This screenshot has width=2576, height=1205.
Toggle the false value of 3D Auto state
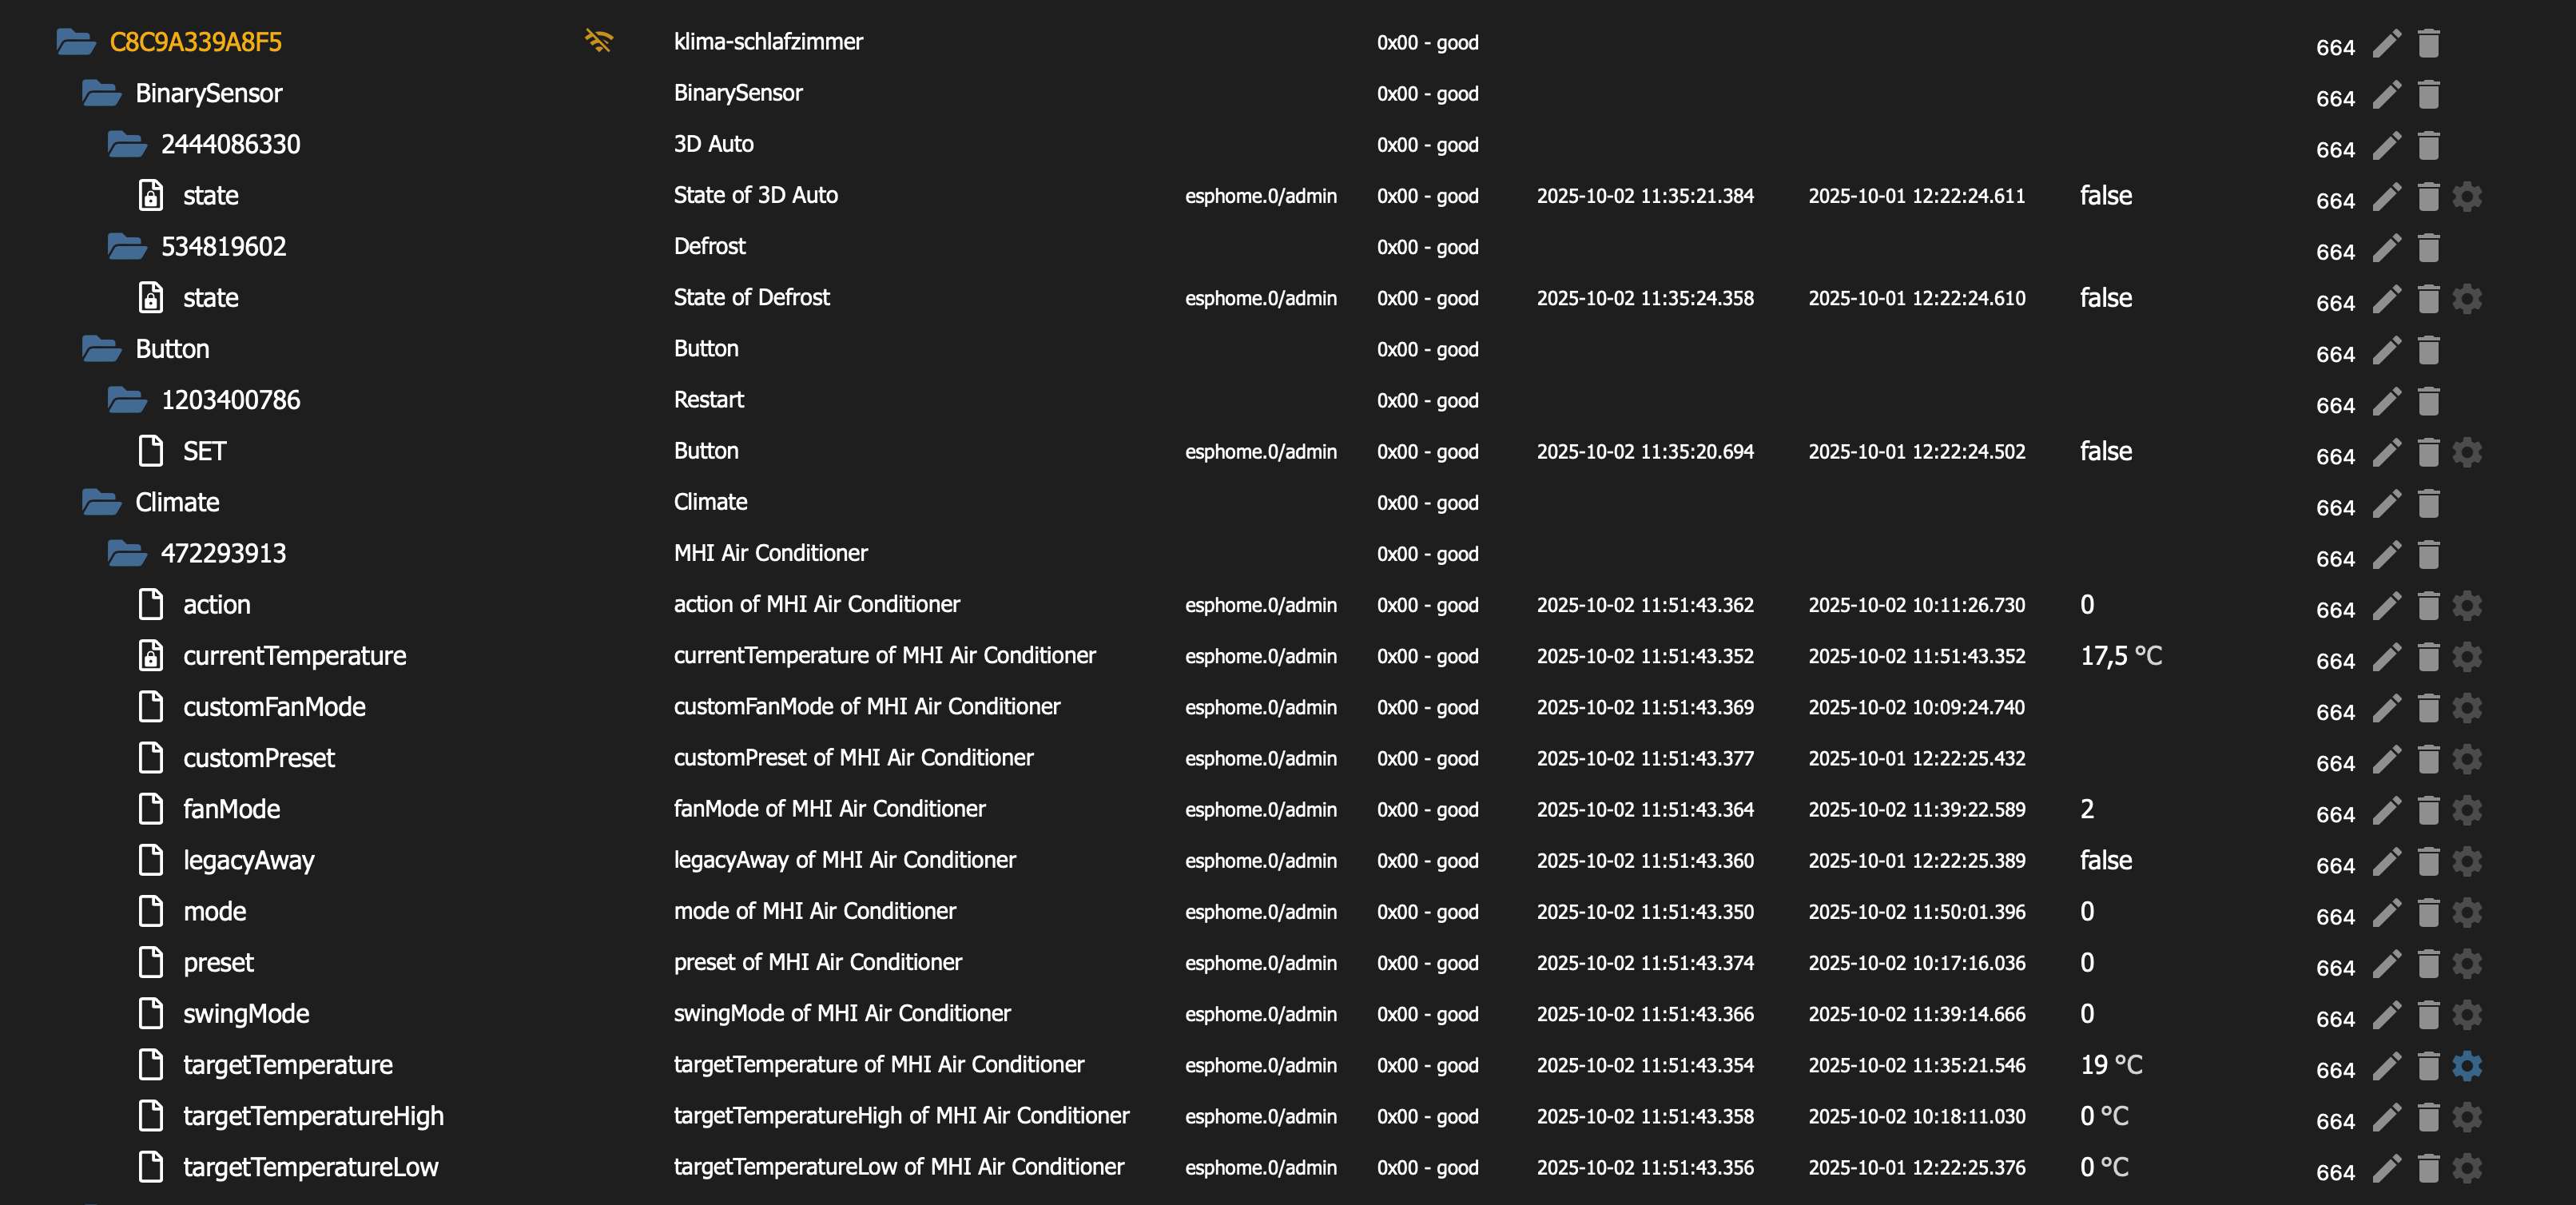point(2105,196)
